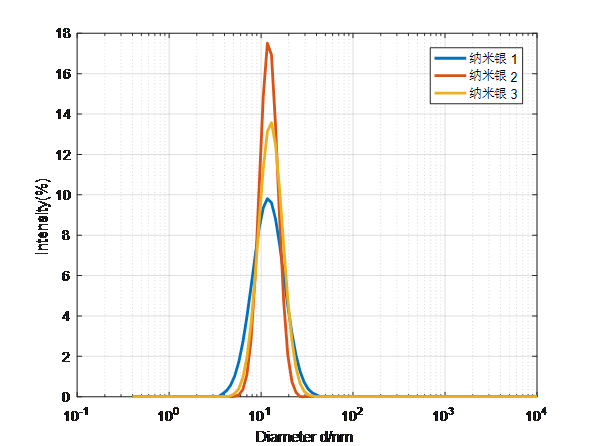Screen dimensions: 593x446
Task: Click the x-axis tick label 10^1
Action: 261,415
